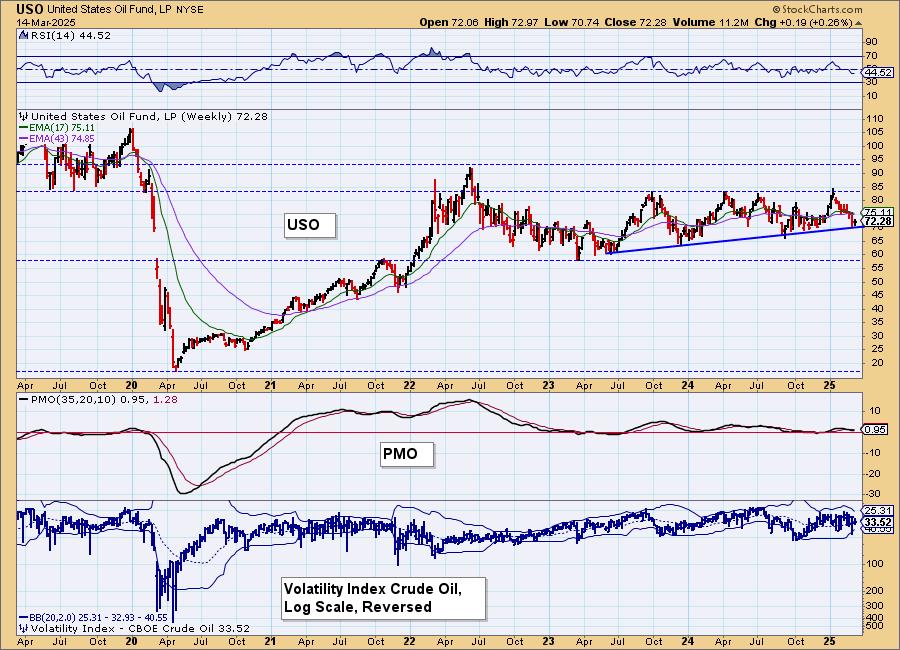Click the icon beside Volatility Index CBOE legend

click(x=24, y=628)
